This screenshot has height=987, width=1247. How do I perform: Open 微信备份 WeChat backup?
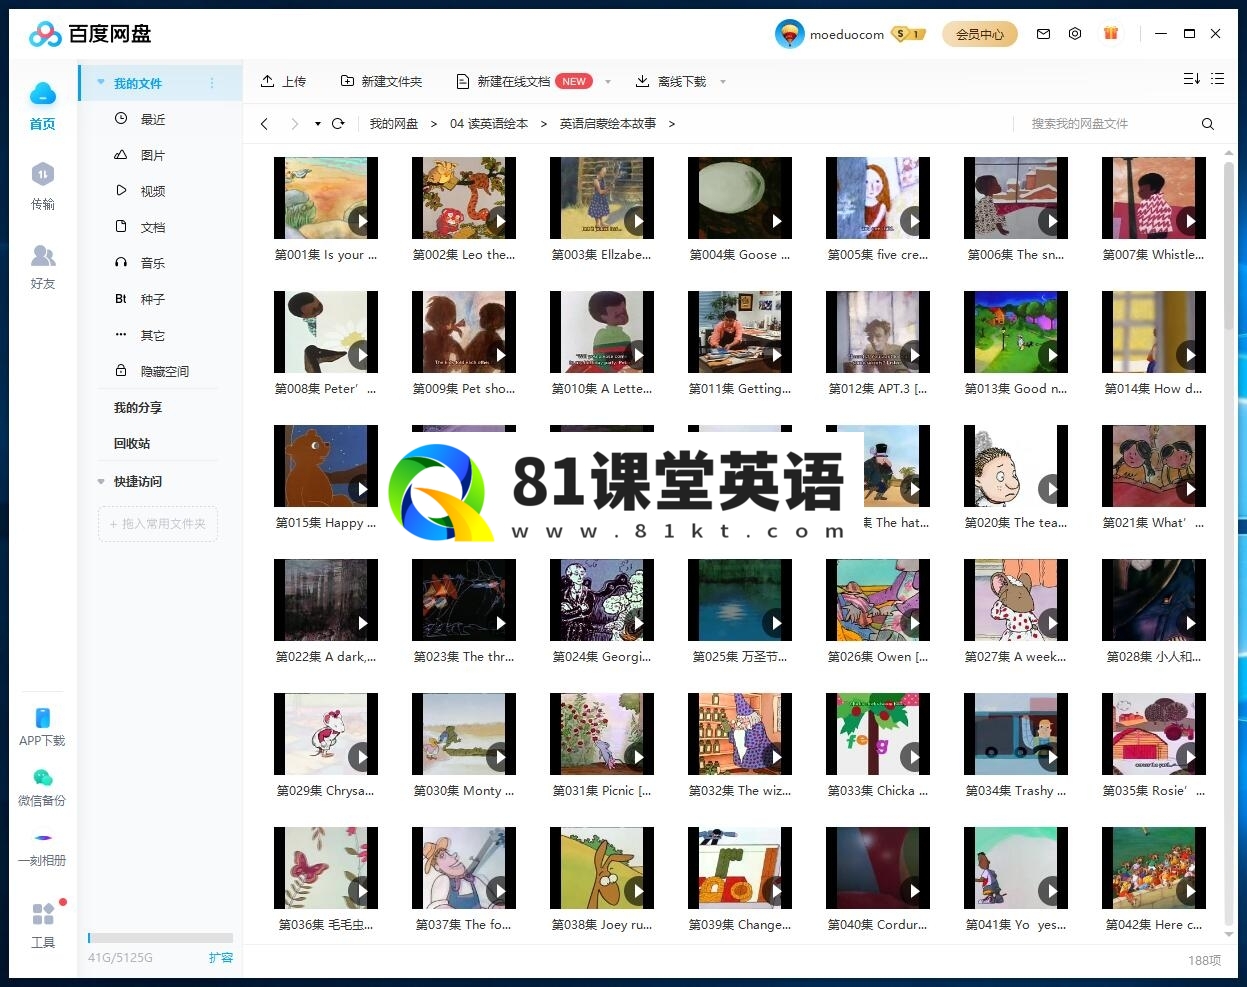coord(42,787)
